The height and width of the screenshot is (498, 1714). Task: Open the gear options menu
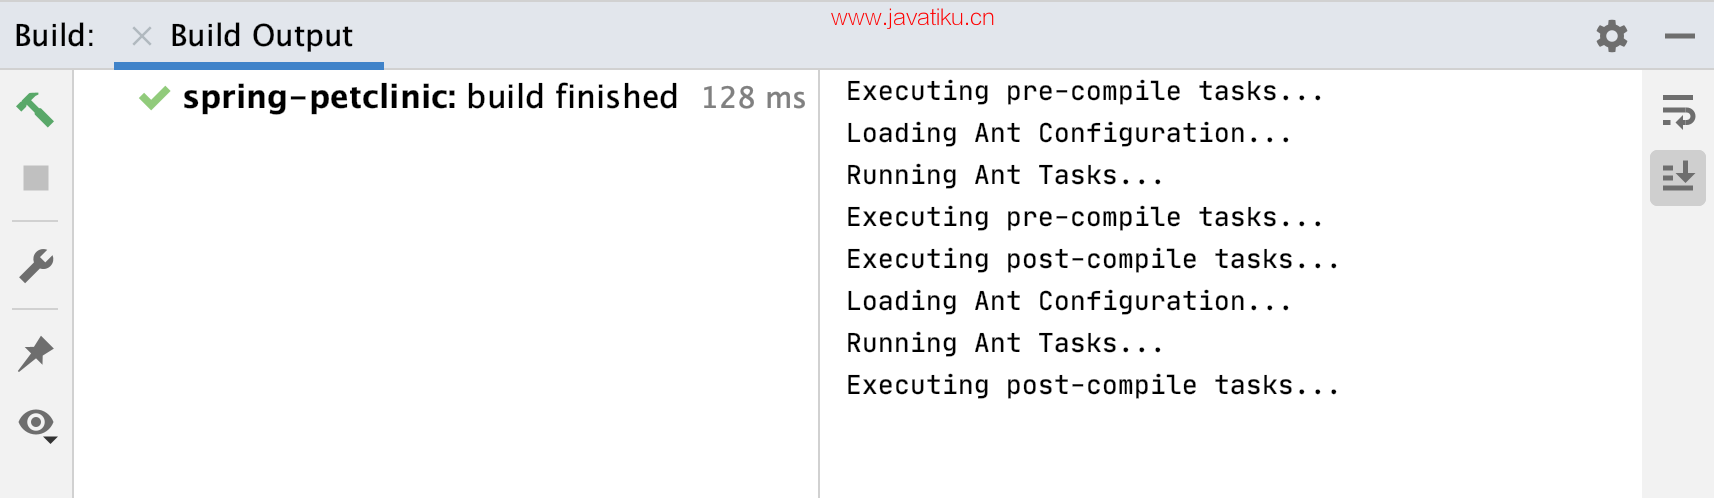point(1612,36)
